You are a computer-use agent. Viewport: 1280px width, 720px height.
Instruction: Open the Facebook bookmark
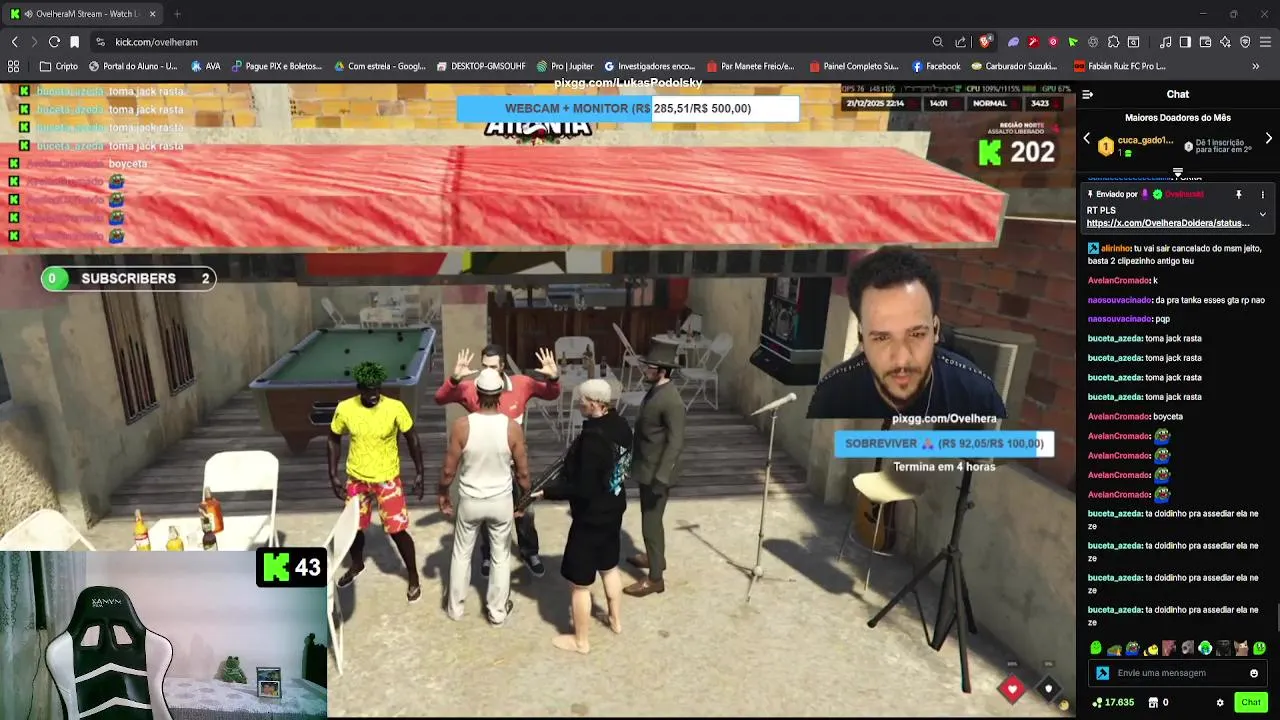click(x=937, y=66)
